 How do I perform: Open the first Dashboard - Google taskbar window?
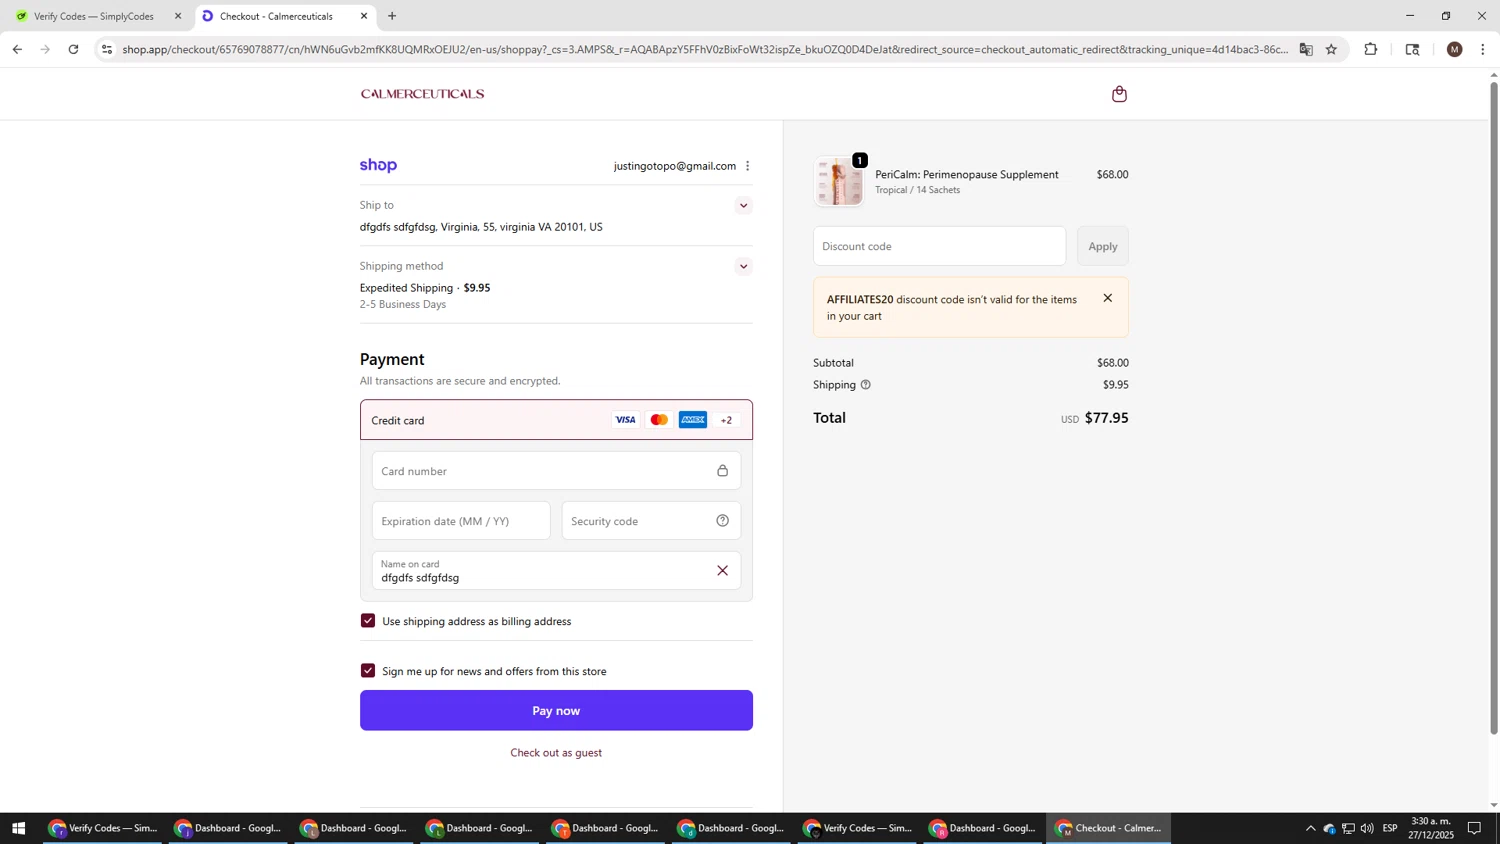pos(229,828)
